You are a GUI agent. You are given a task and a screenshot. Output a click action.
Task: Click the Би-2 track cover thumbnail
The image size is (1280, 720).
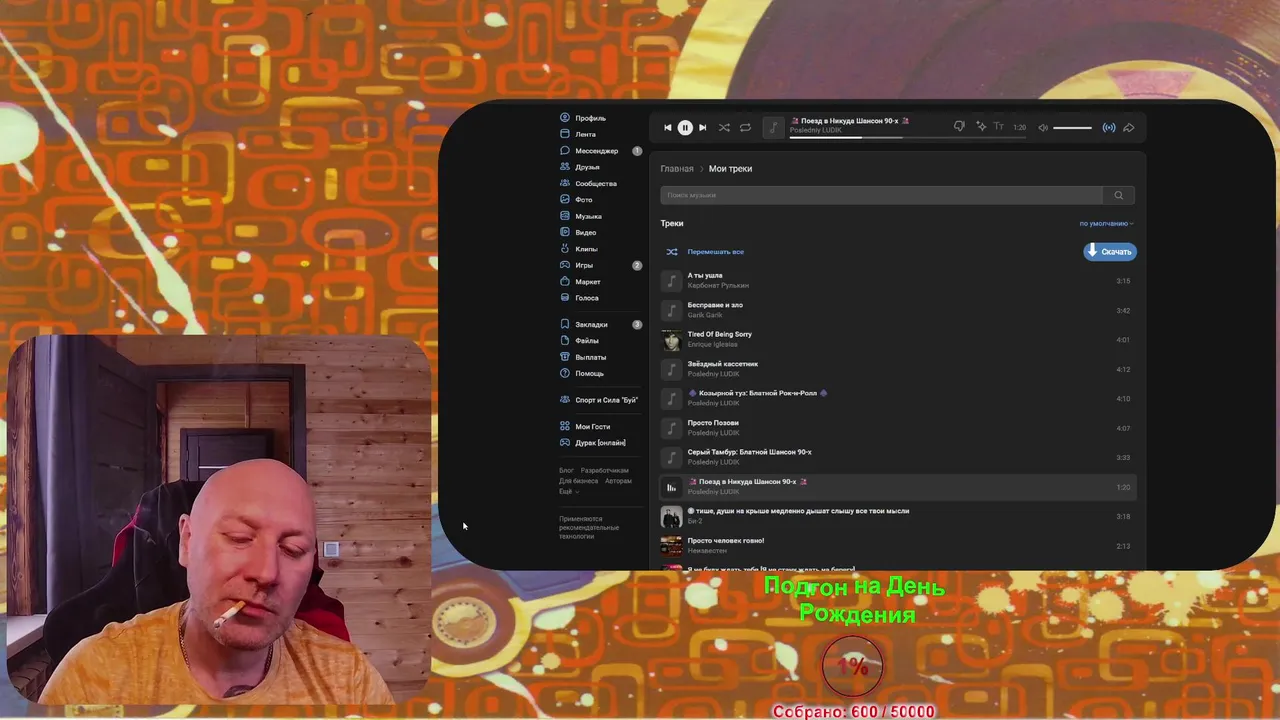point(671,517)
